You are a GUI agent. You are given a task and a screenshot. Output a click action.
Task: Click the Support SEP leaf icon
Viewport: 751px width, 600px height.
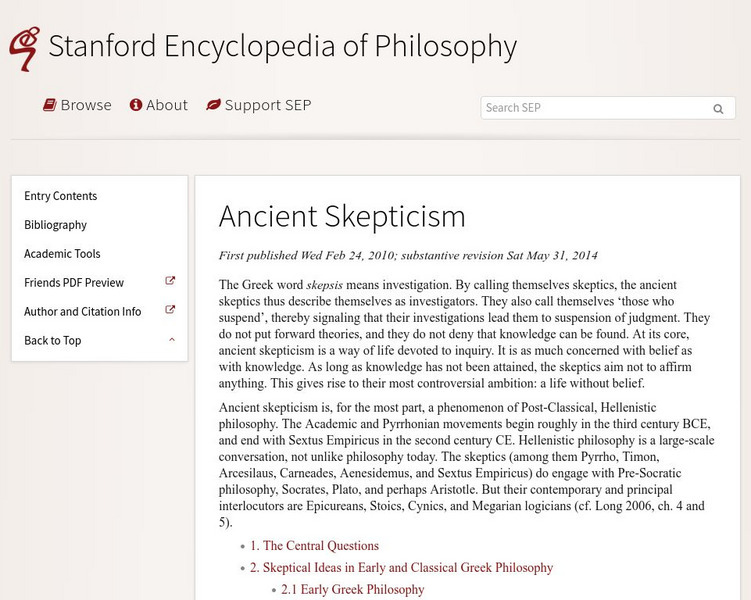tap(213, 104)
